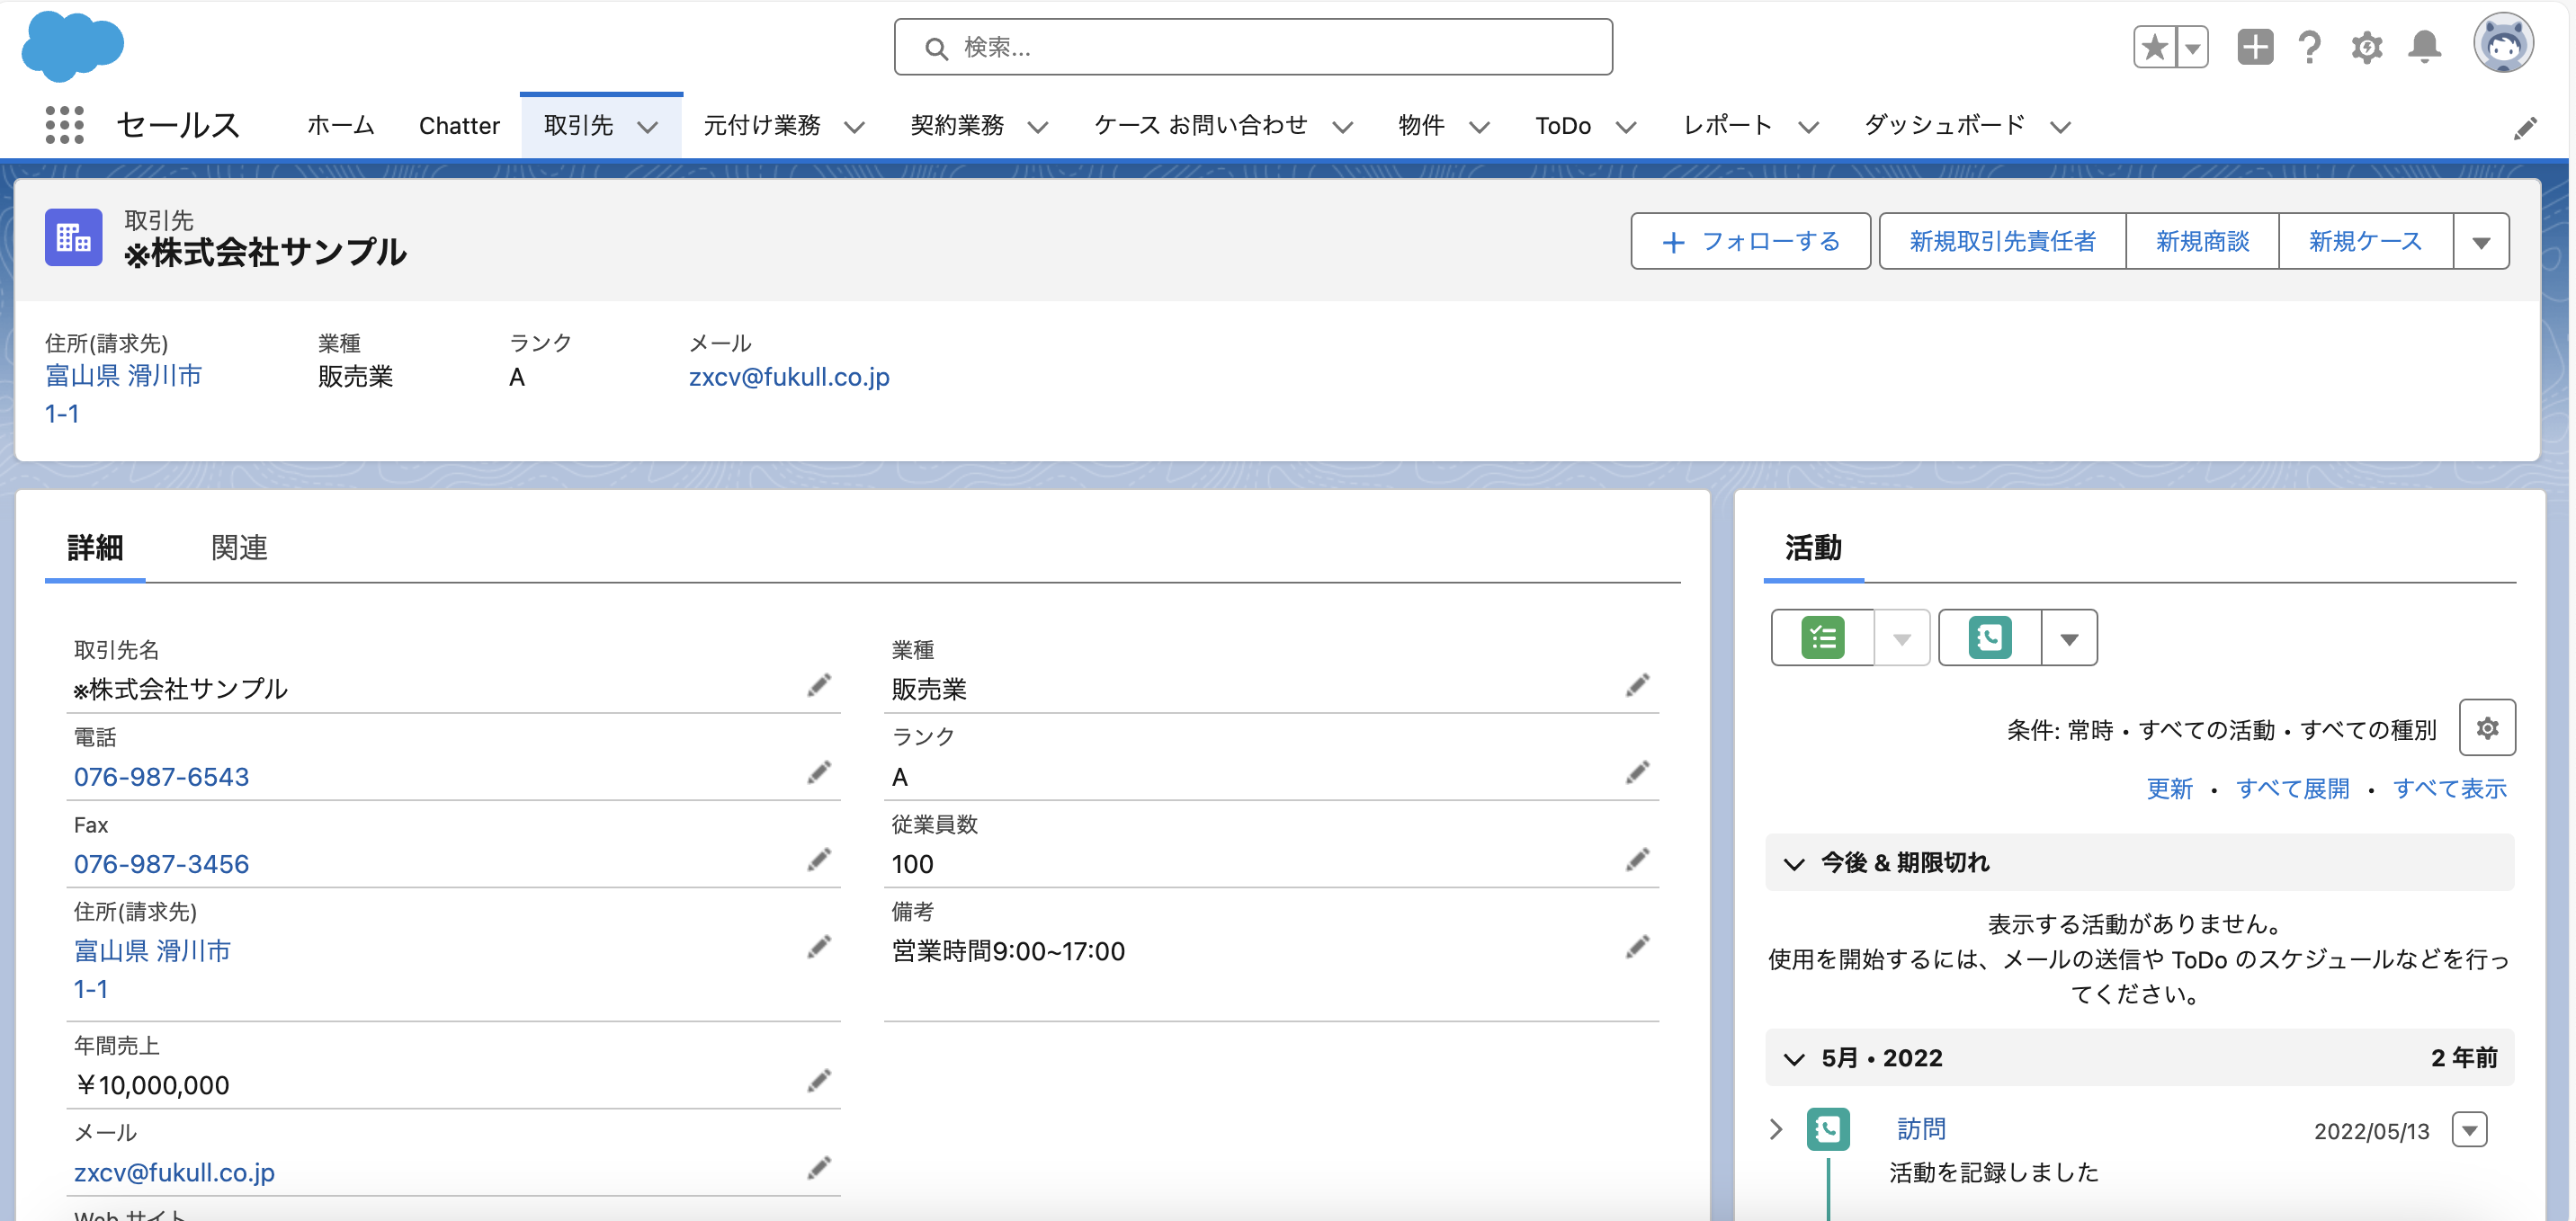Viewport: 2576px width, 1221px height.
Task: Click the 更新 link in activity panel
Action: tap(2169, 789)
